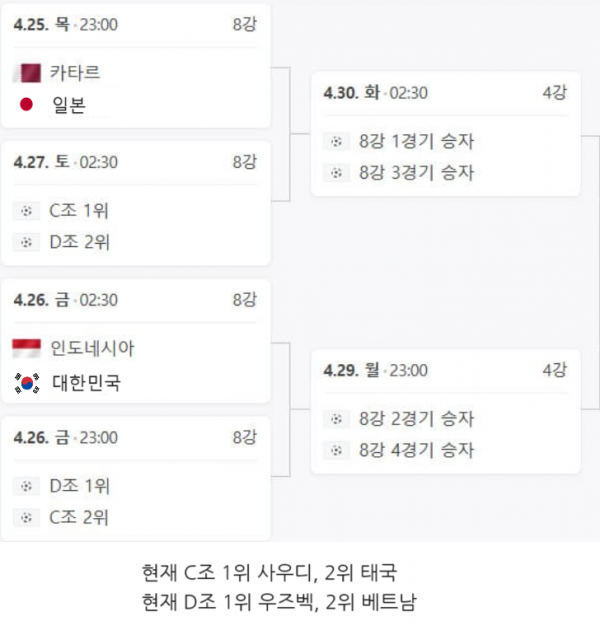Click ball icon beside 8강 1경기 승자
600x630 pixels.
click(x=336, y=141)
